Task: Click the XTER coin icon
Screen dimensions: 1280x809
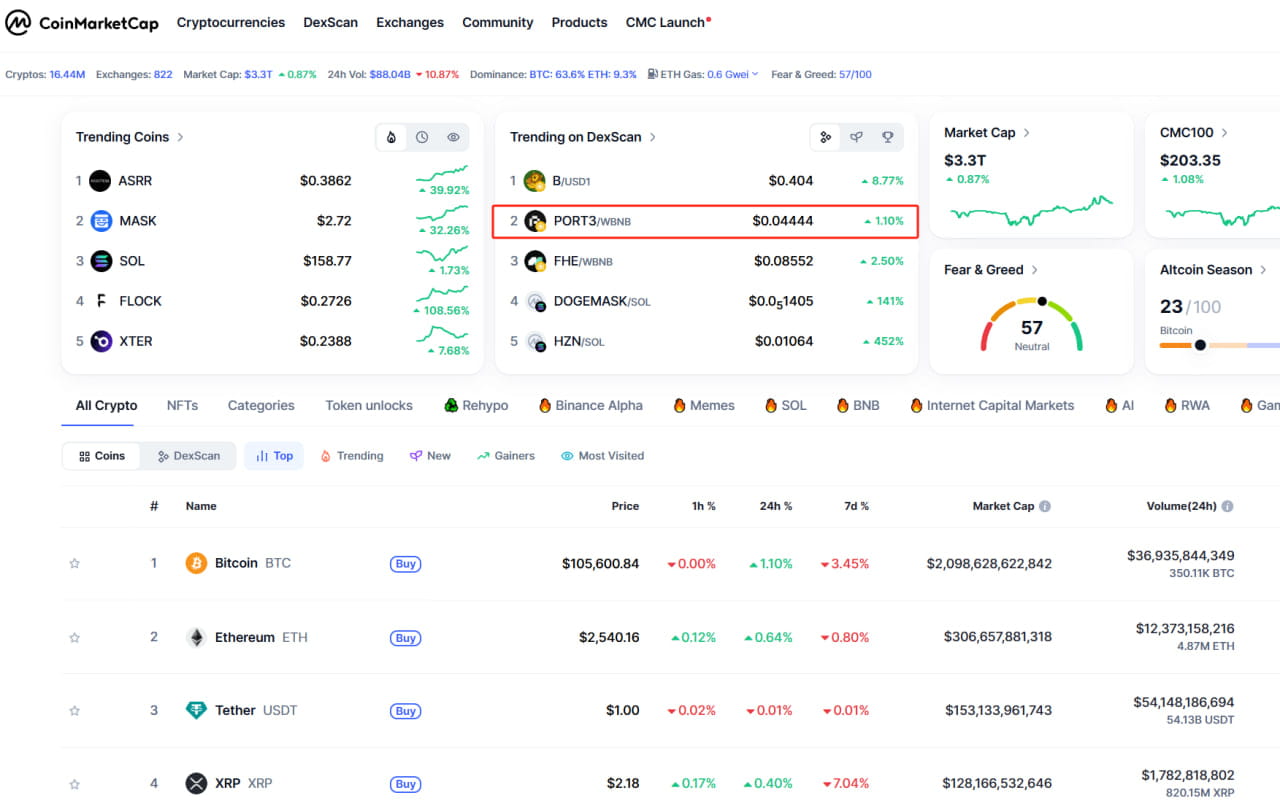Action: (x=100, y=341)
